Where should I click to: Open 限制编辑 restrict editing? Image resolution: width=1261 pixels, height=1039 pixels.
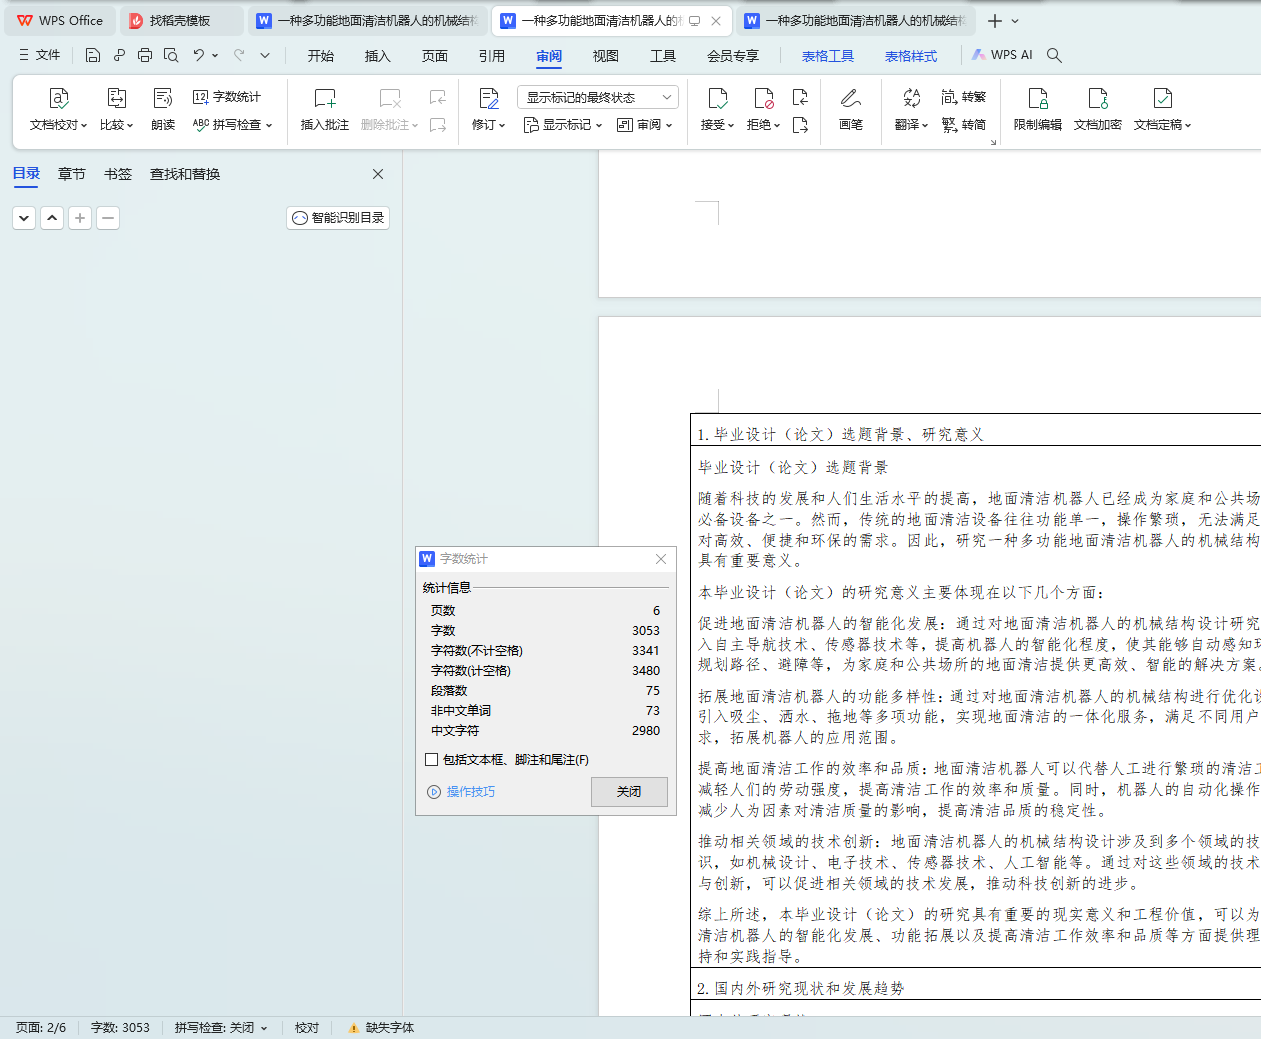1038,110
